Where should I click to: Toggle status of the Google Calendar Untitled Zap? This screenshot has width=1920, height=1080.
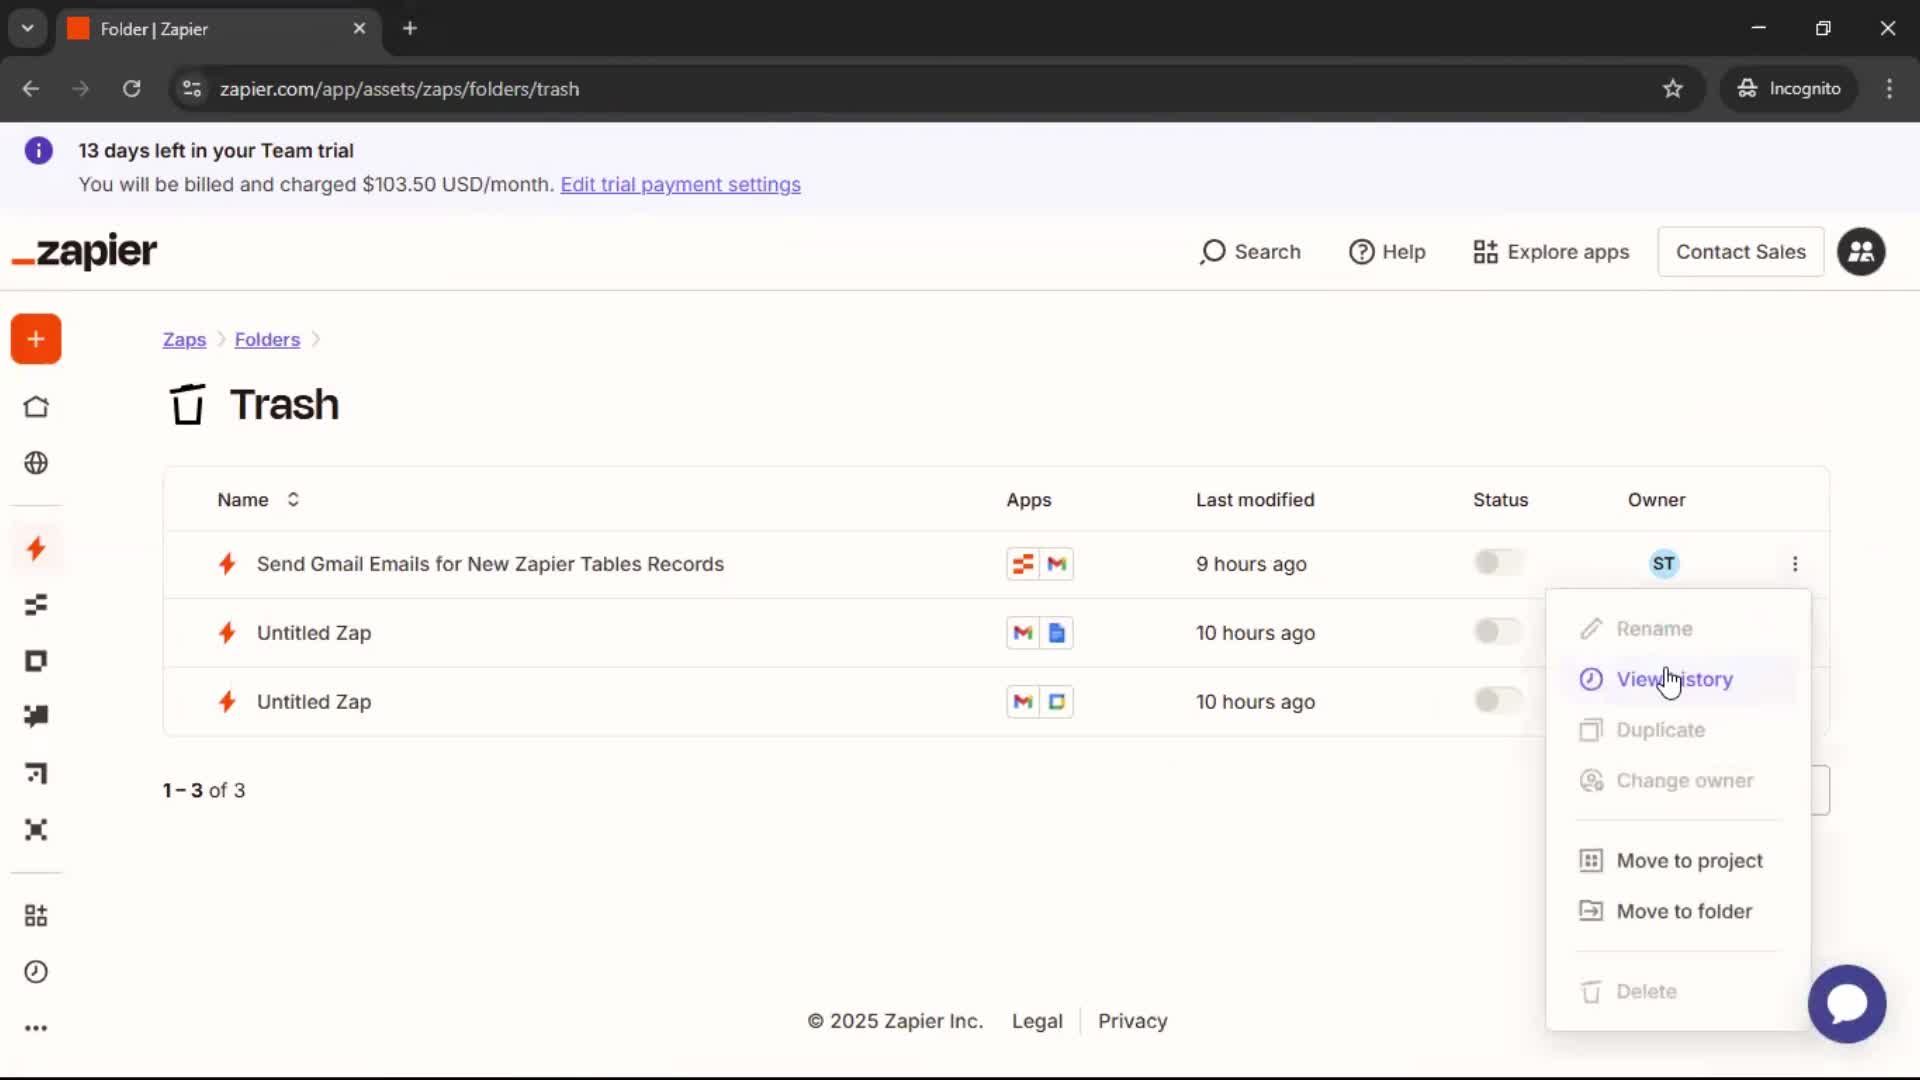pyautogui.click(x=1498, y=701)
